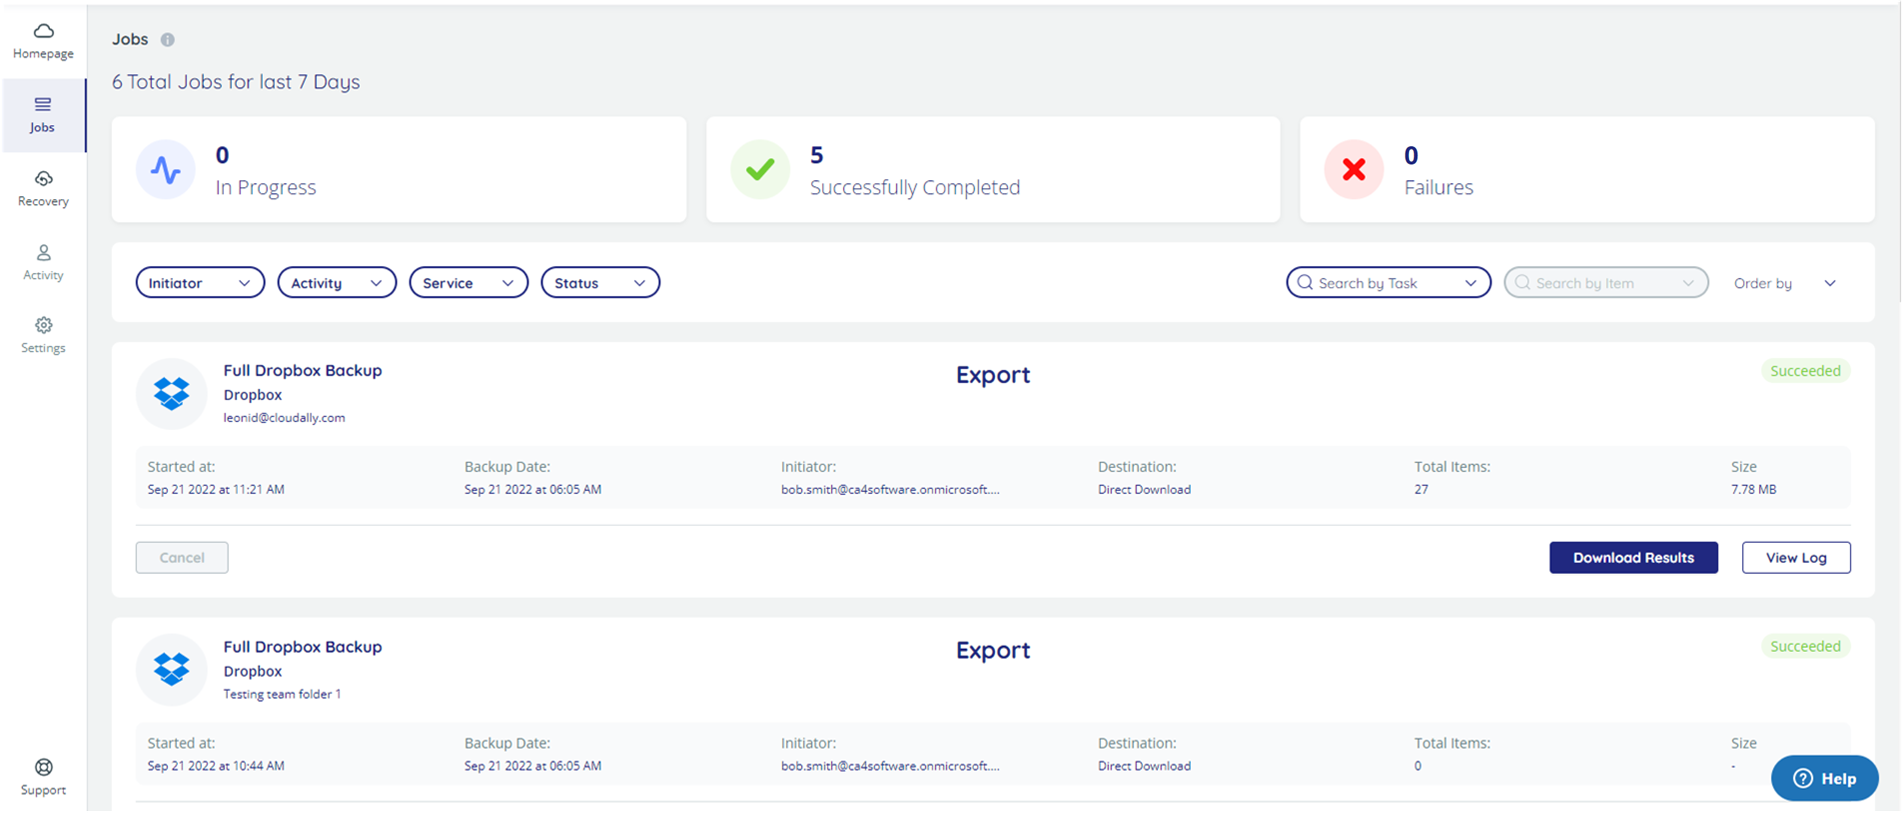Click the initiator email of the 11:21 AM job
This screenshot has width=1903, height=813.
pyautogui.click(x=890, y=490)
